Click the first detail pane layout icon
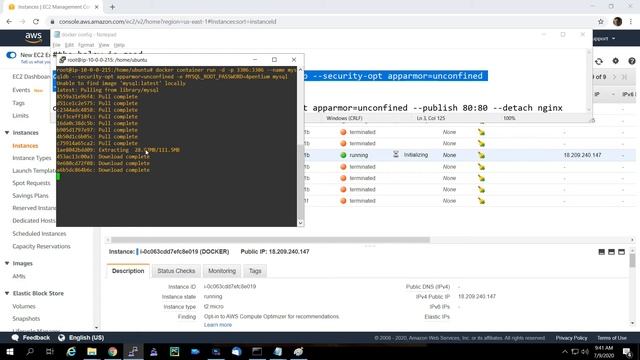The image size is (640, 360). [601, 252]
